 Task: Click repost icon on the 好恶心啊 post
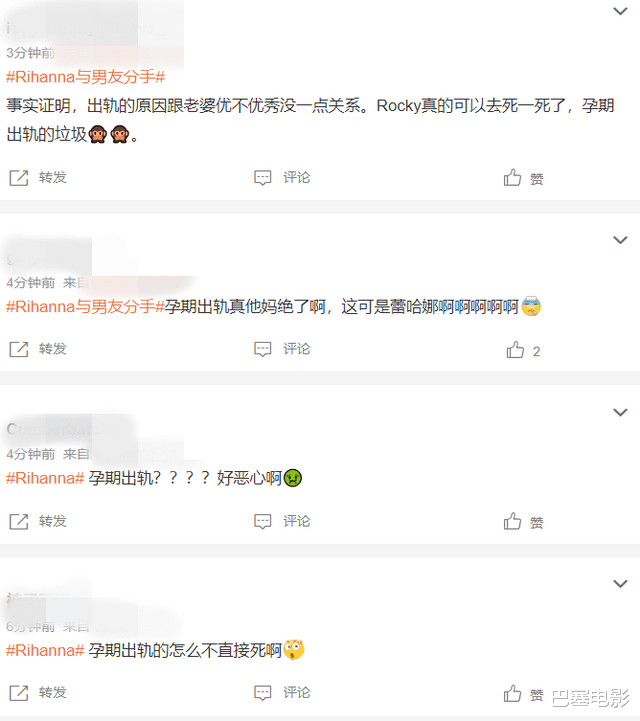[x=19, y=521]
